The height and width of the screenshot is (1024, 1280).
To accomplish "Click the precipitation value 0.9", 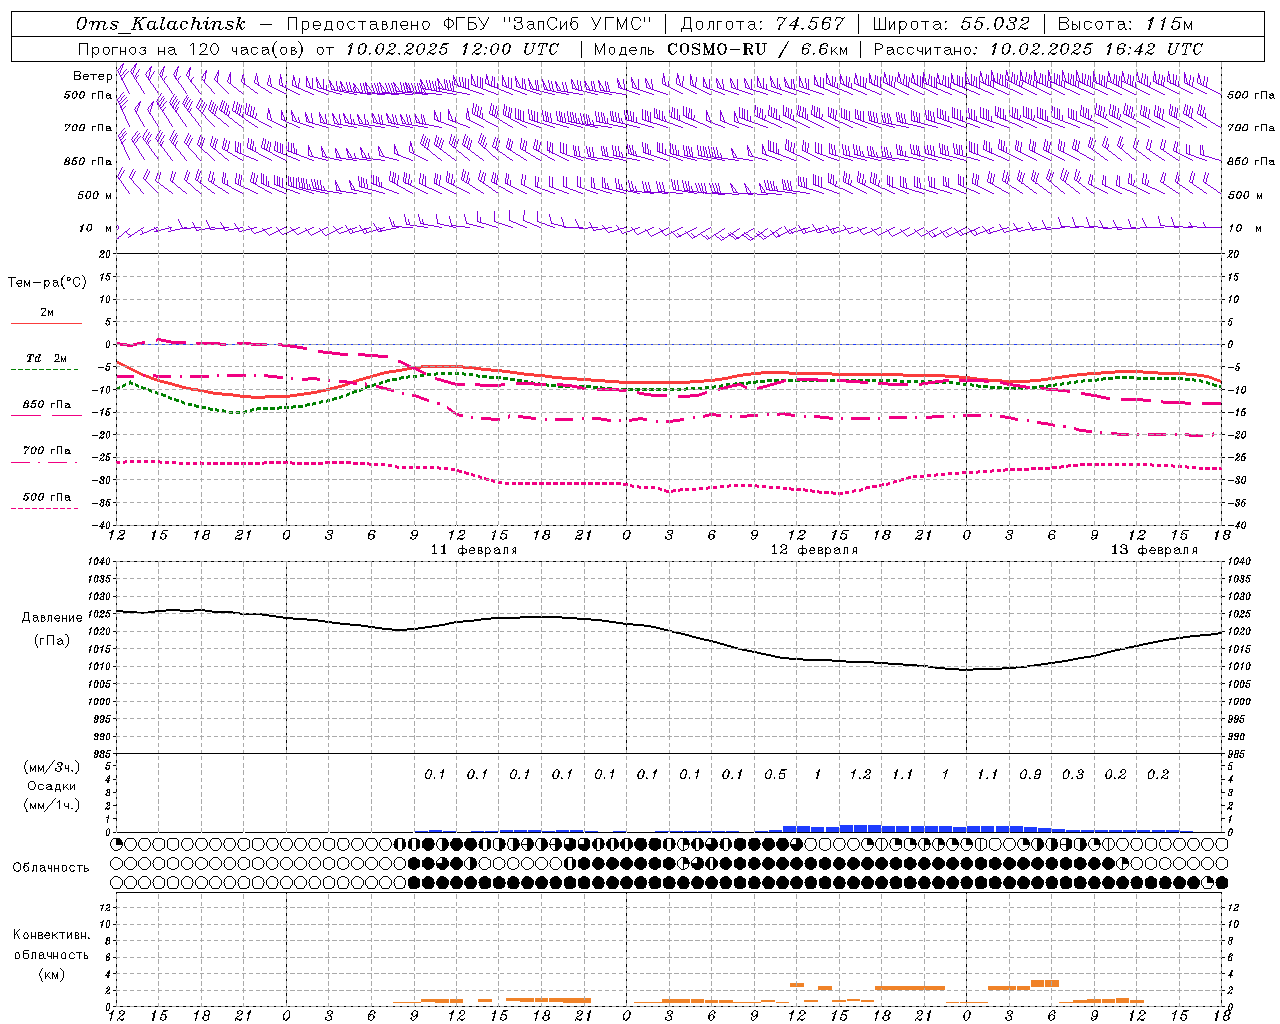I will [x=1030, y=775].
